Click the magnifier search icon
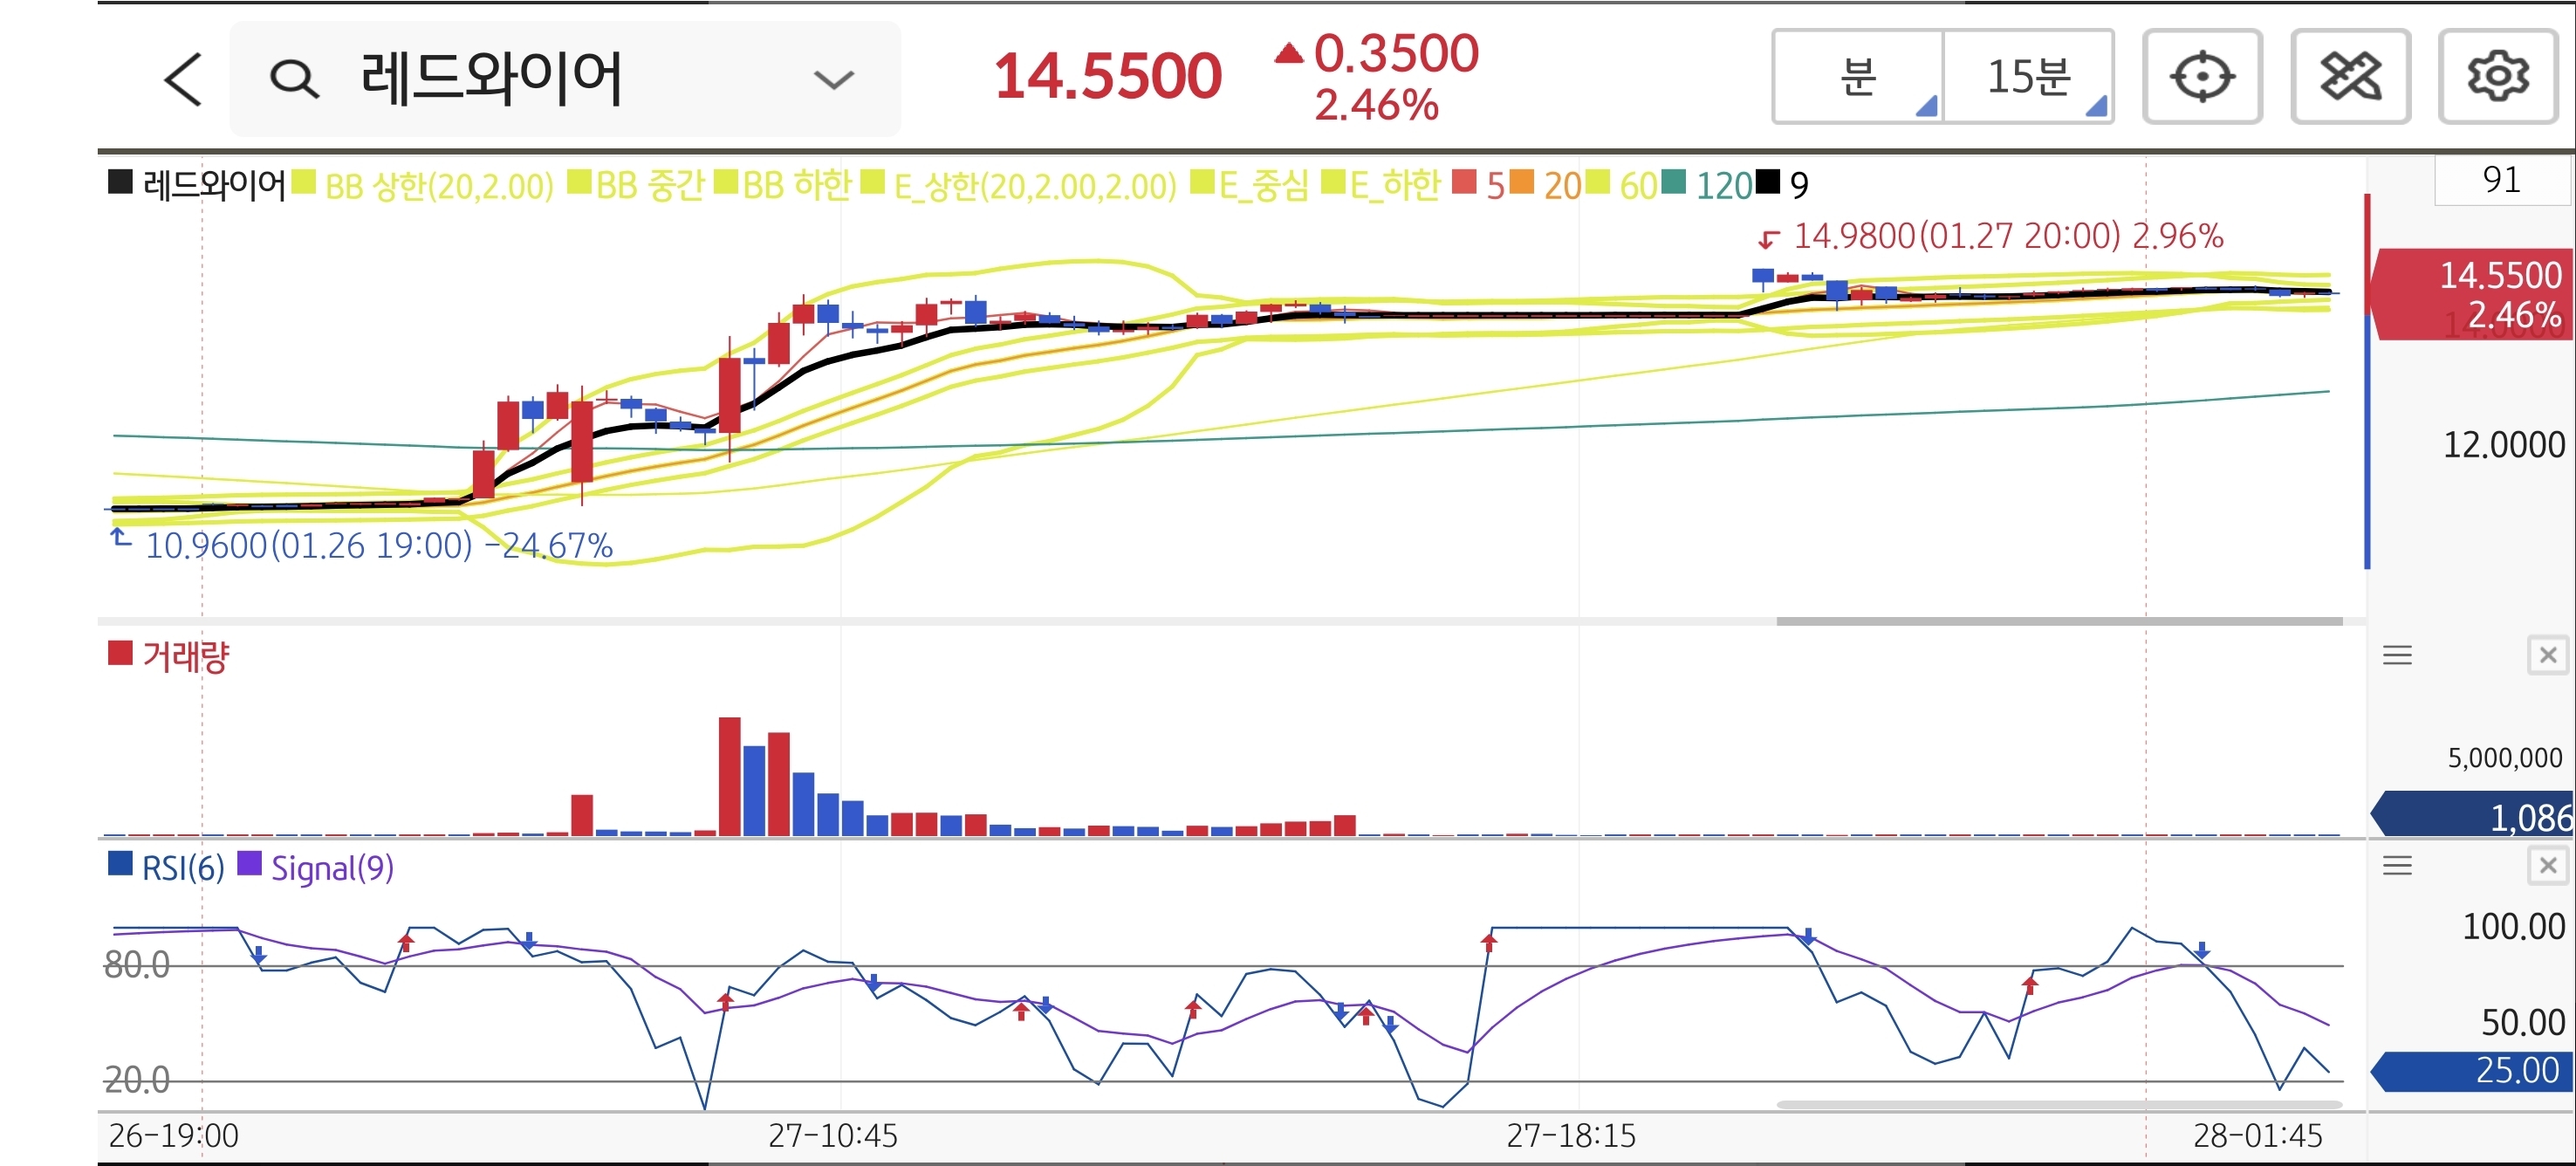 coord(294,78)
